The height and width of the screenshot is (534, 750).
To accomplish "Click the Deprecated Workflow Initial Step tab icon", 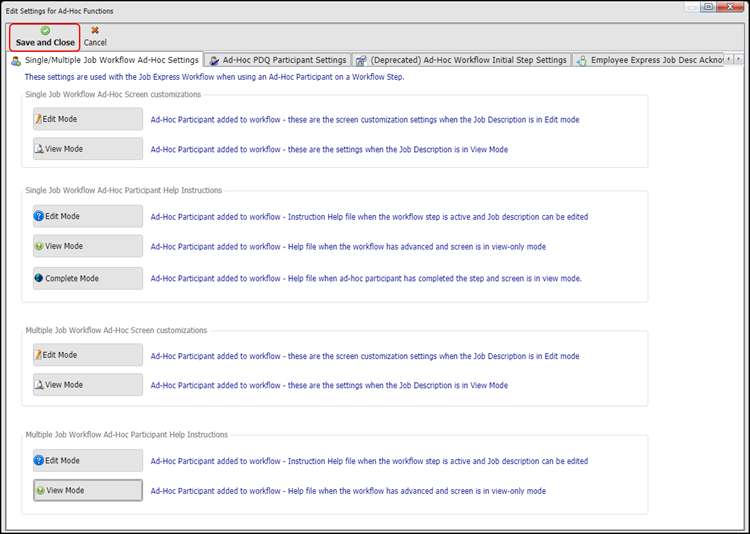I will pos(362,61).
